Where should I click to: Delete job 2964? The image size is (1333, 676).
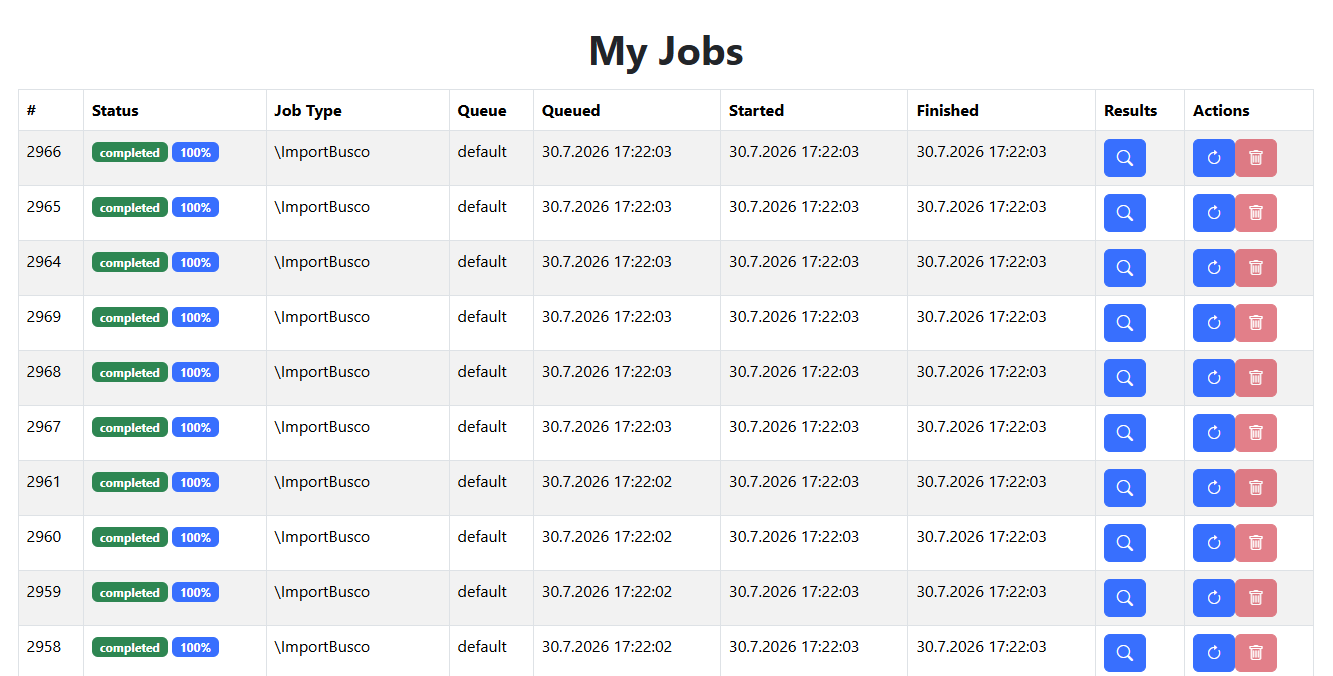[1256, 268]
